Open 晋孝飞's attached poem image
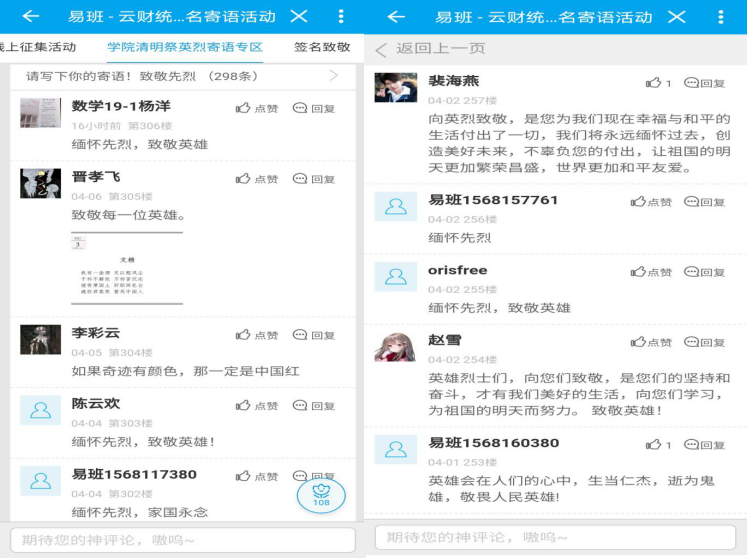Screen dimensions: 753x560 coord(126,267)
